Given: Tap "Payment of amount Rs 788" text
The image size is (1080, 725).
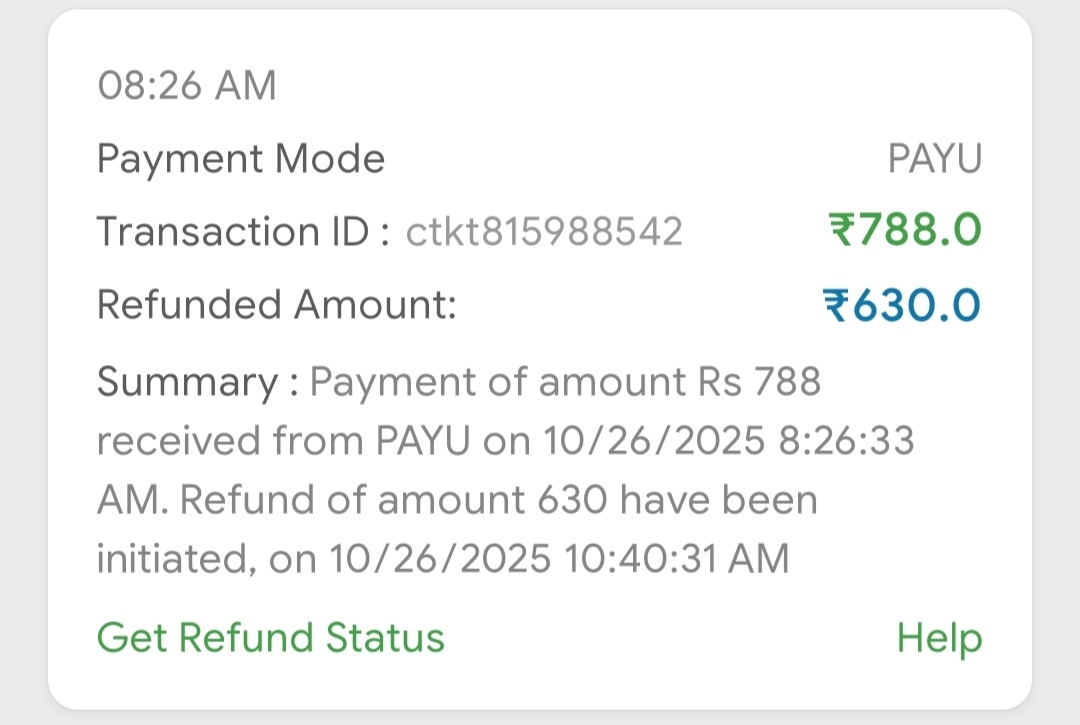Looking at the screenshot, I should (565, 382).
